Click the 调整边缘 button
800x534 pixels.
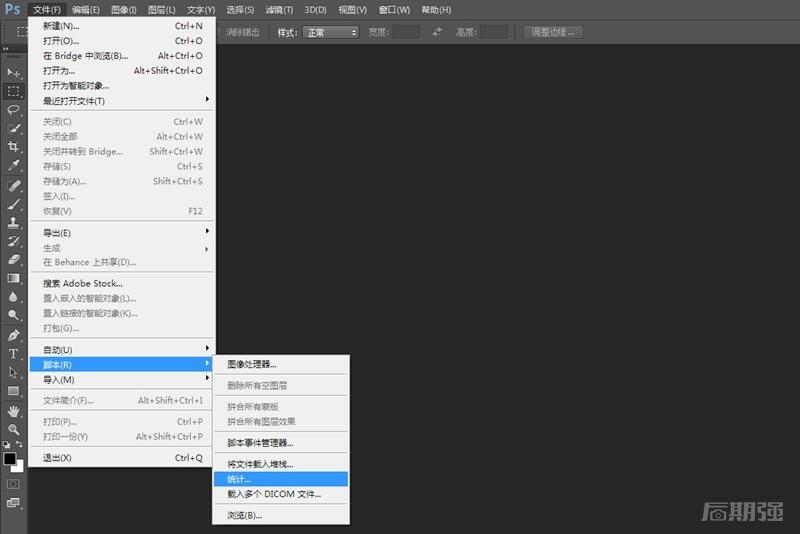[x=553, y=32]
